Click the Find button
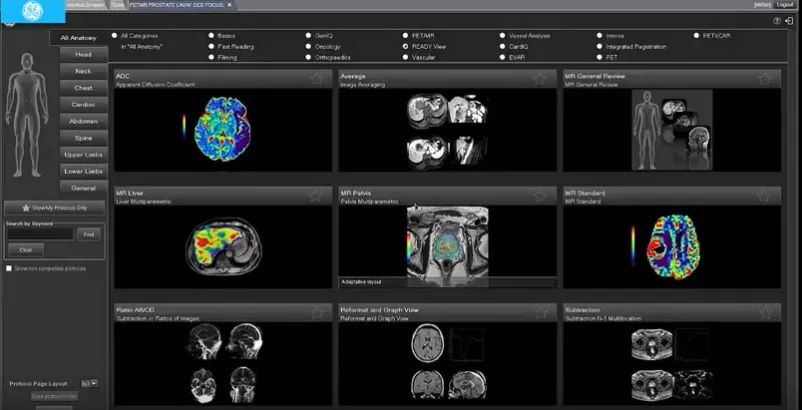 pyautogui.click(x=89, y=234)
